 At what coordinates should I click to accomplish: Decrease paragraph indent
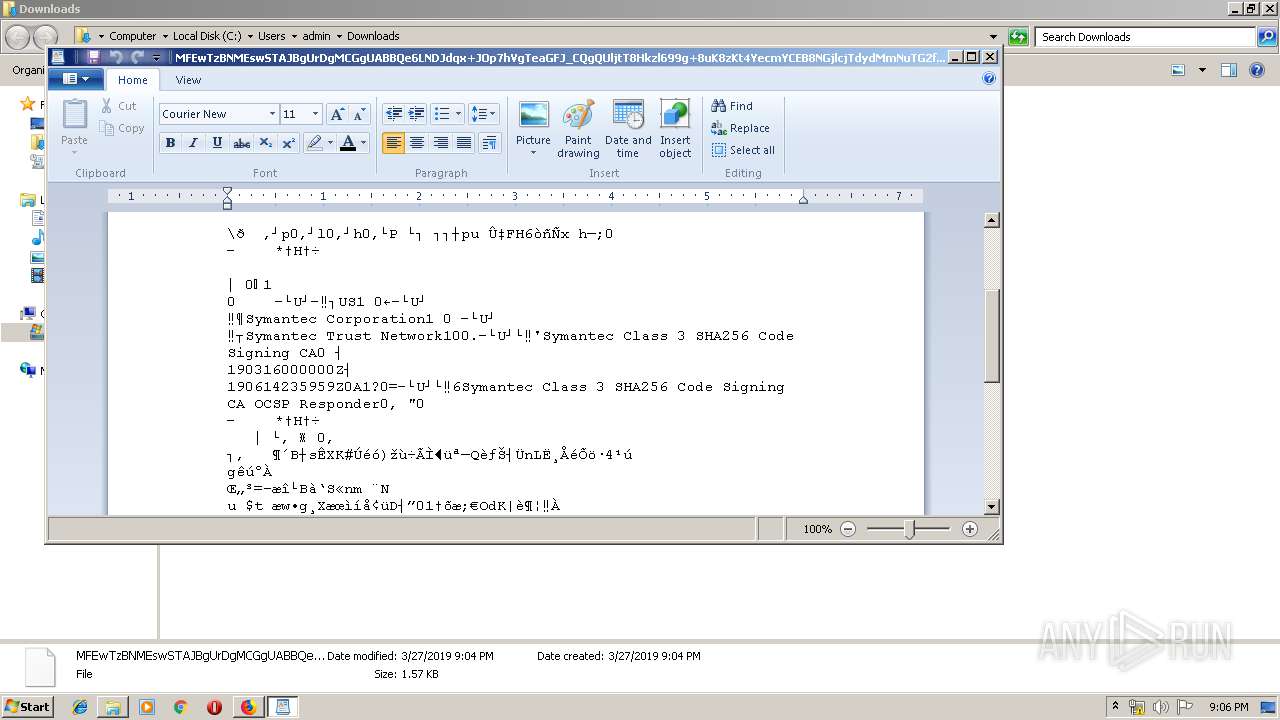[x=394, y=114]
